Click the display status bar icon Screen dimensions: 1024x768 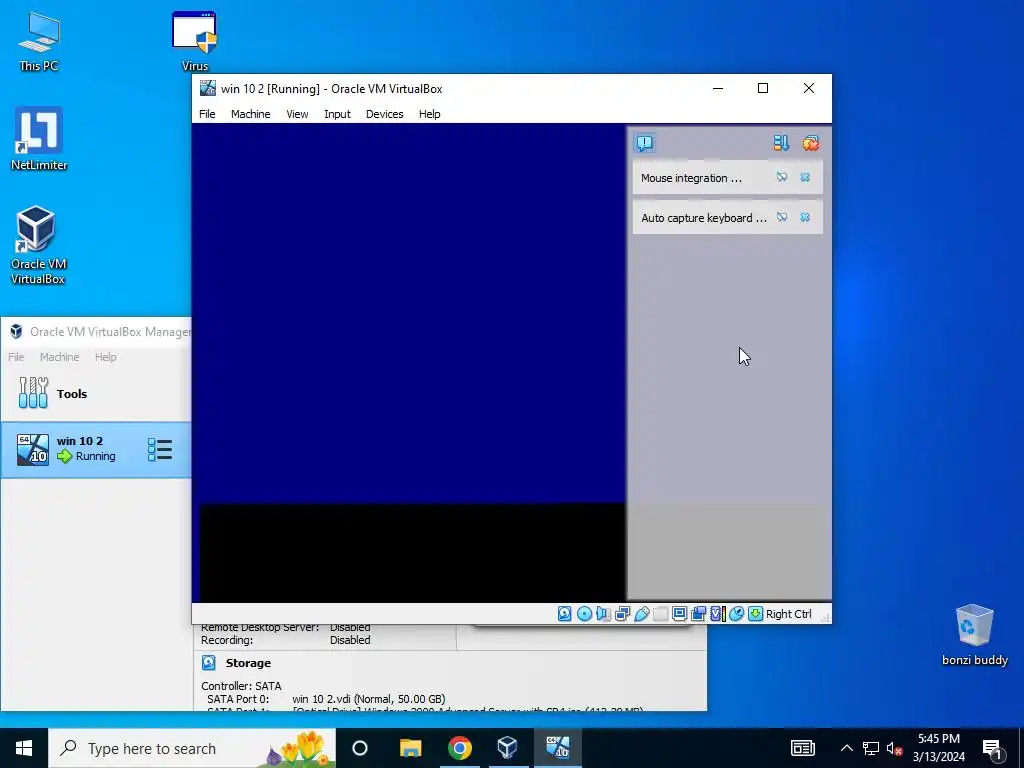[x=679, y=614]
